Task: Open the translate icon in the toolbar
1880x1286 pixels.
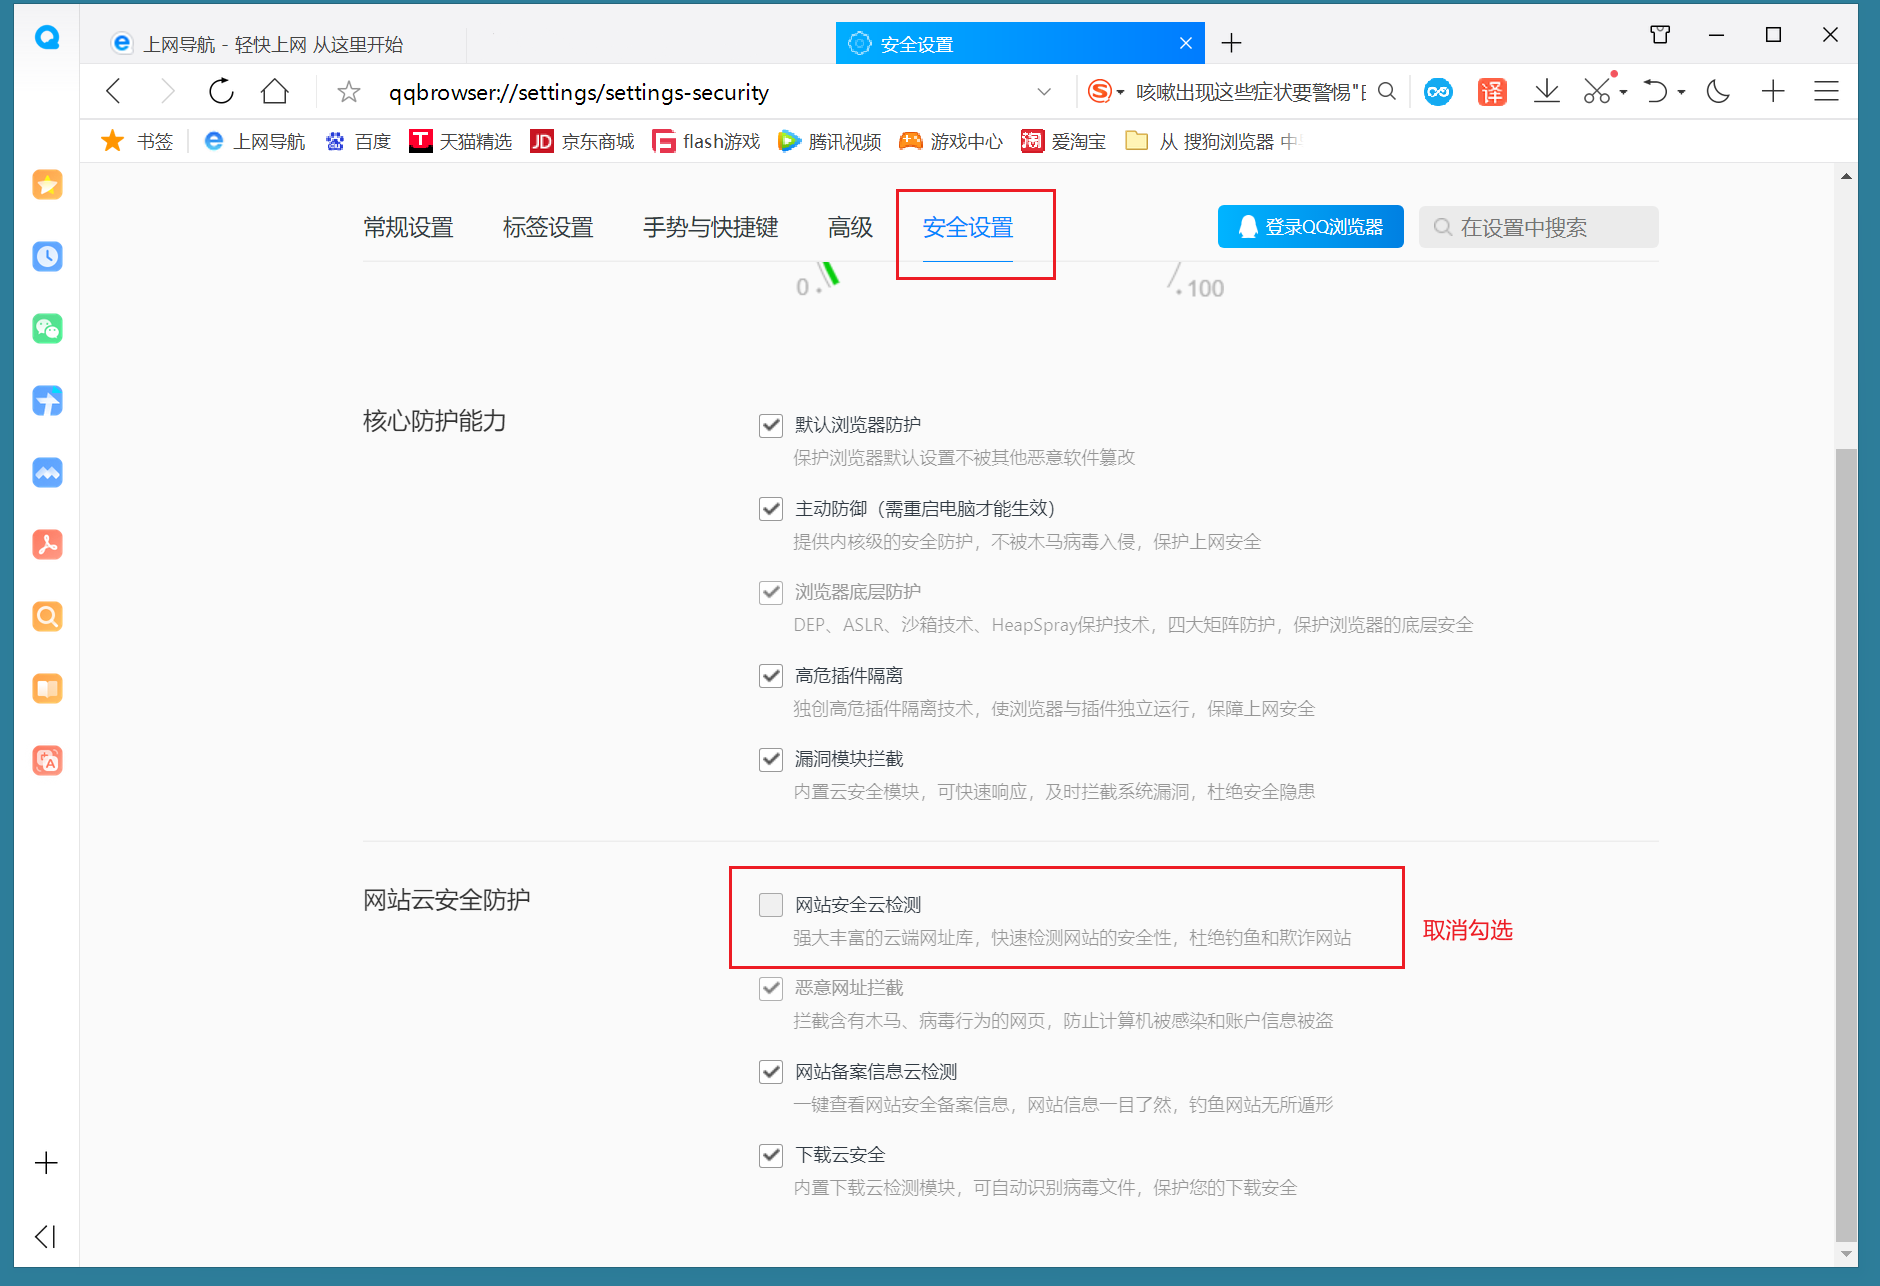Action: pos(1491,91)
